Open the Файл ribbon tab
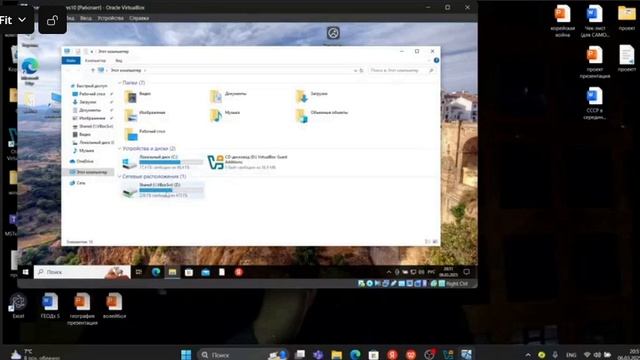This screenshot has width=640, height=360. tap(71, 60)
